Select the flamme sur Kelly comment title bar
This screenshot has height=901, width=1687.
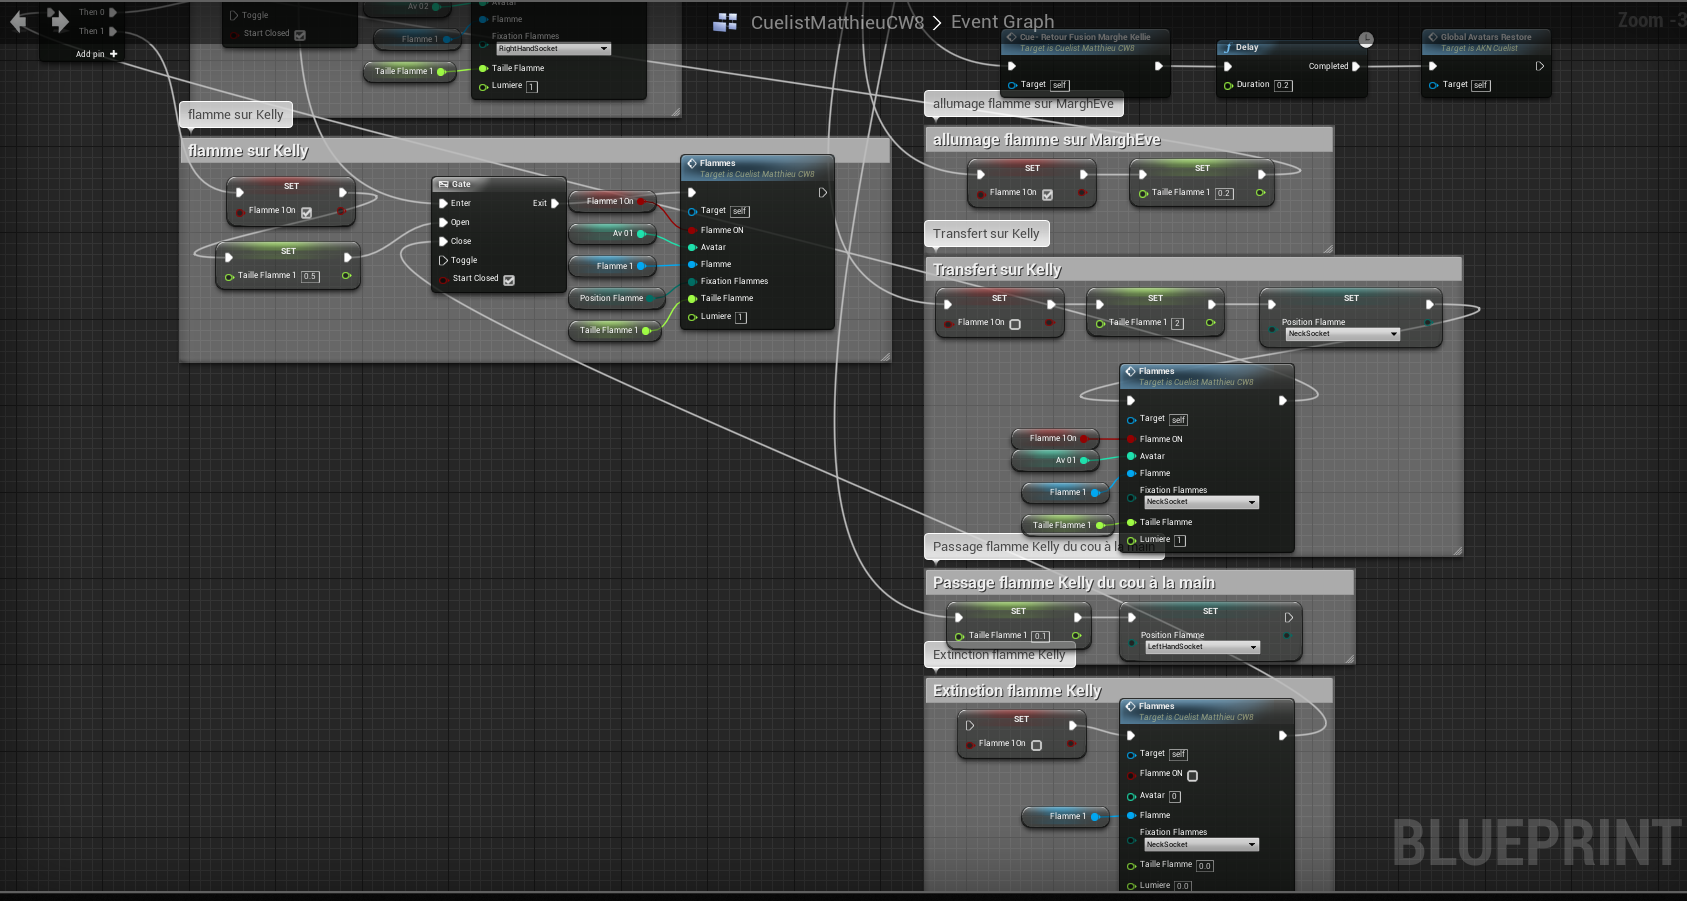click(x=535, y=151)
